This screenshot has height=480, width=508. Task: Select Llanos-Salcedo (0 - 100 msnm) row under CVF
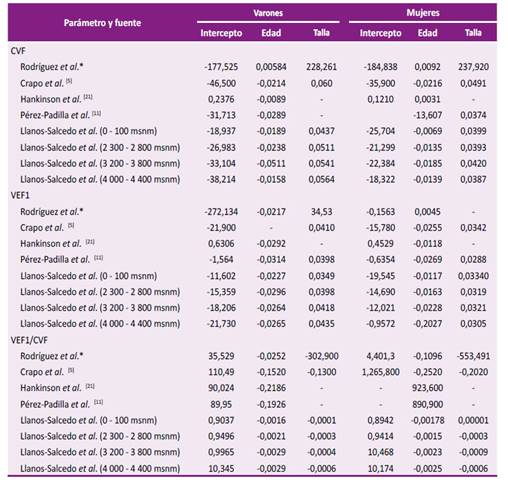(252, 131)
